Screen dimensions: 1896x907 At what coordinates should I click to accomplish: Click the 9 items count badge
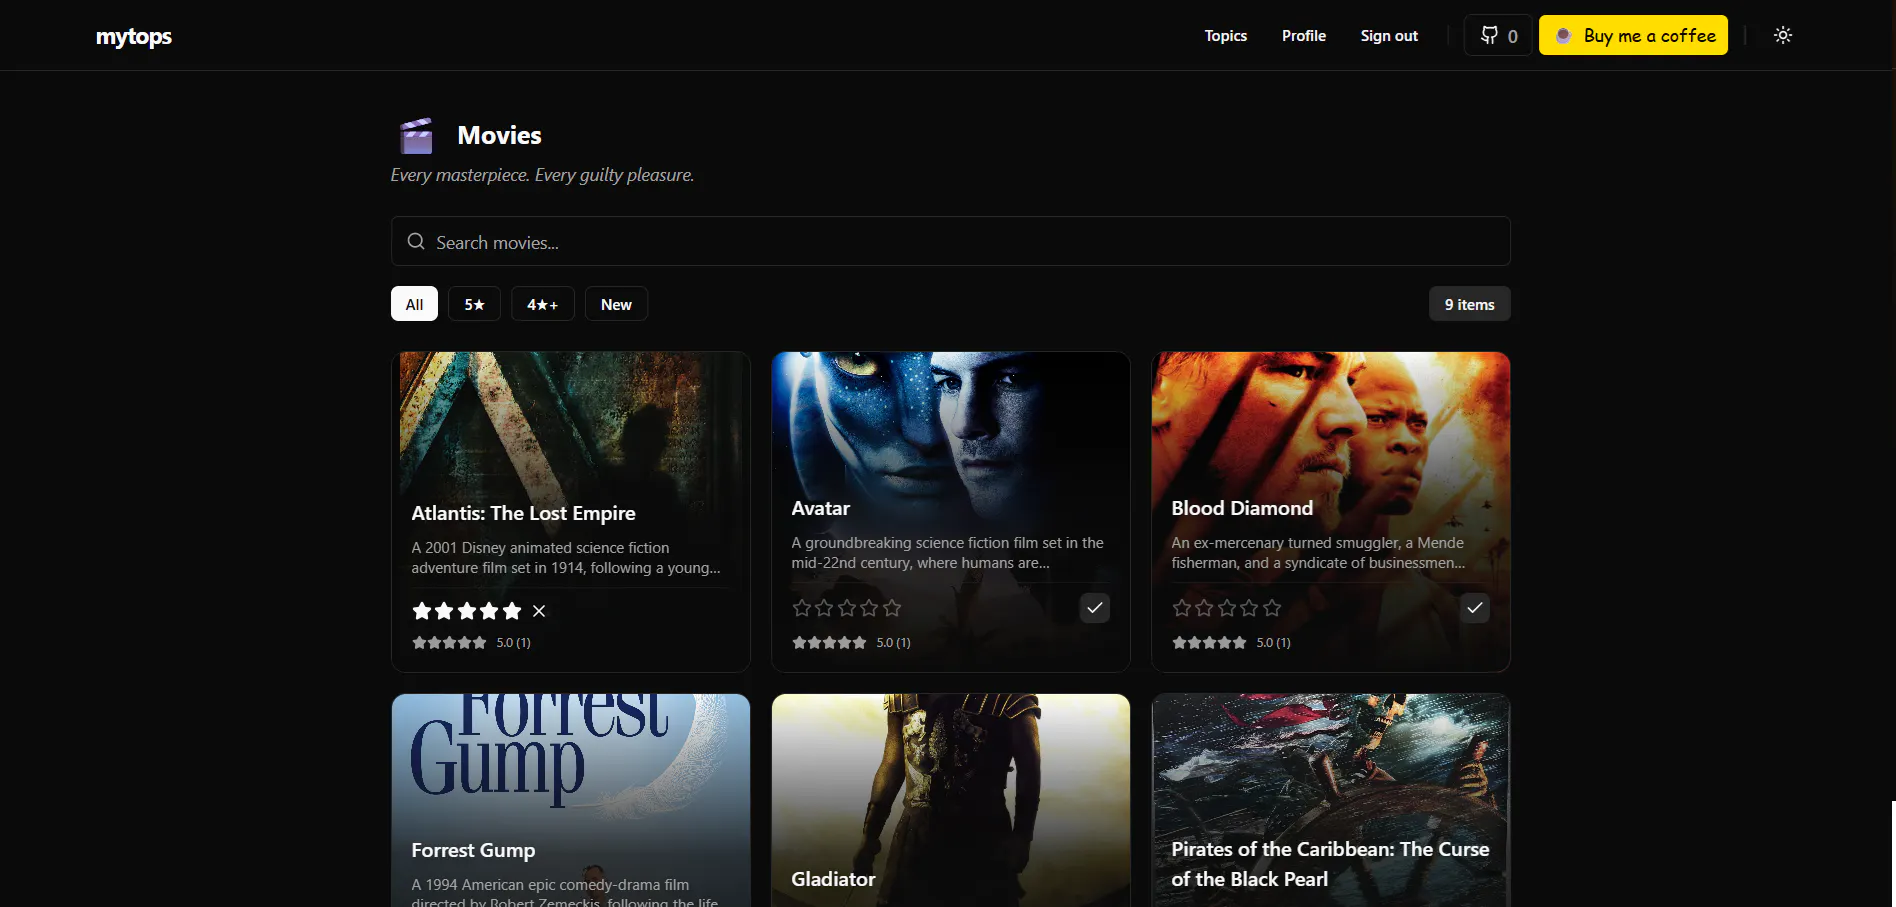(1469, 304)
